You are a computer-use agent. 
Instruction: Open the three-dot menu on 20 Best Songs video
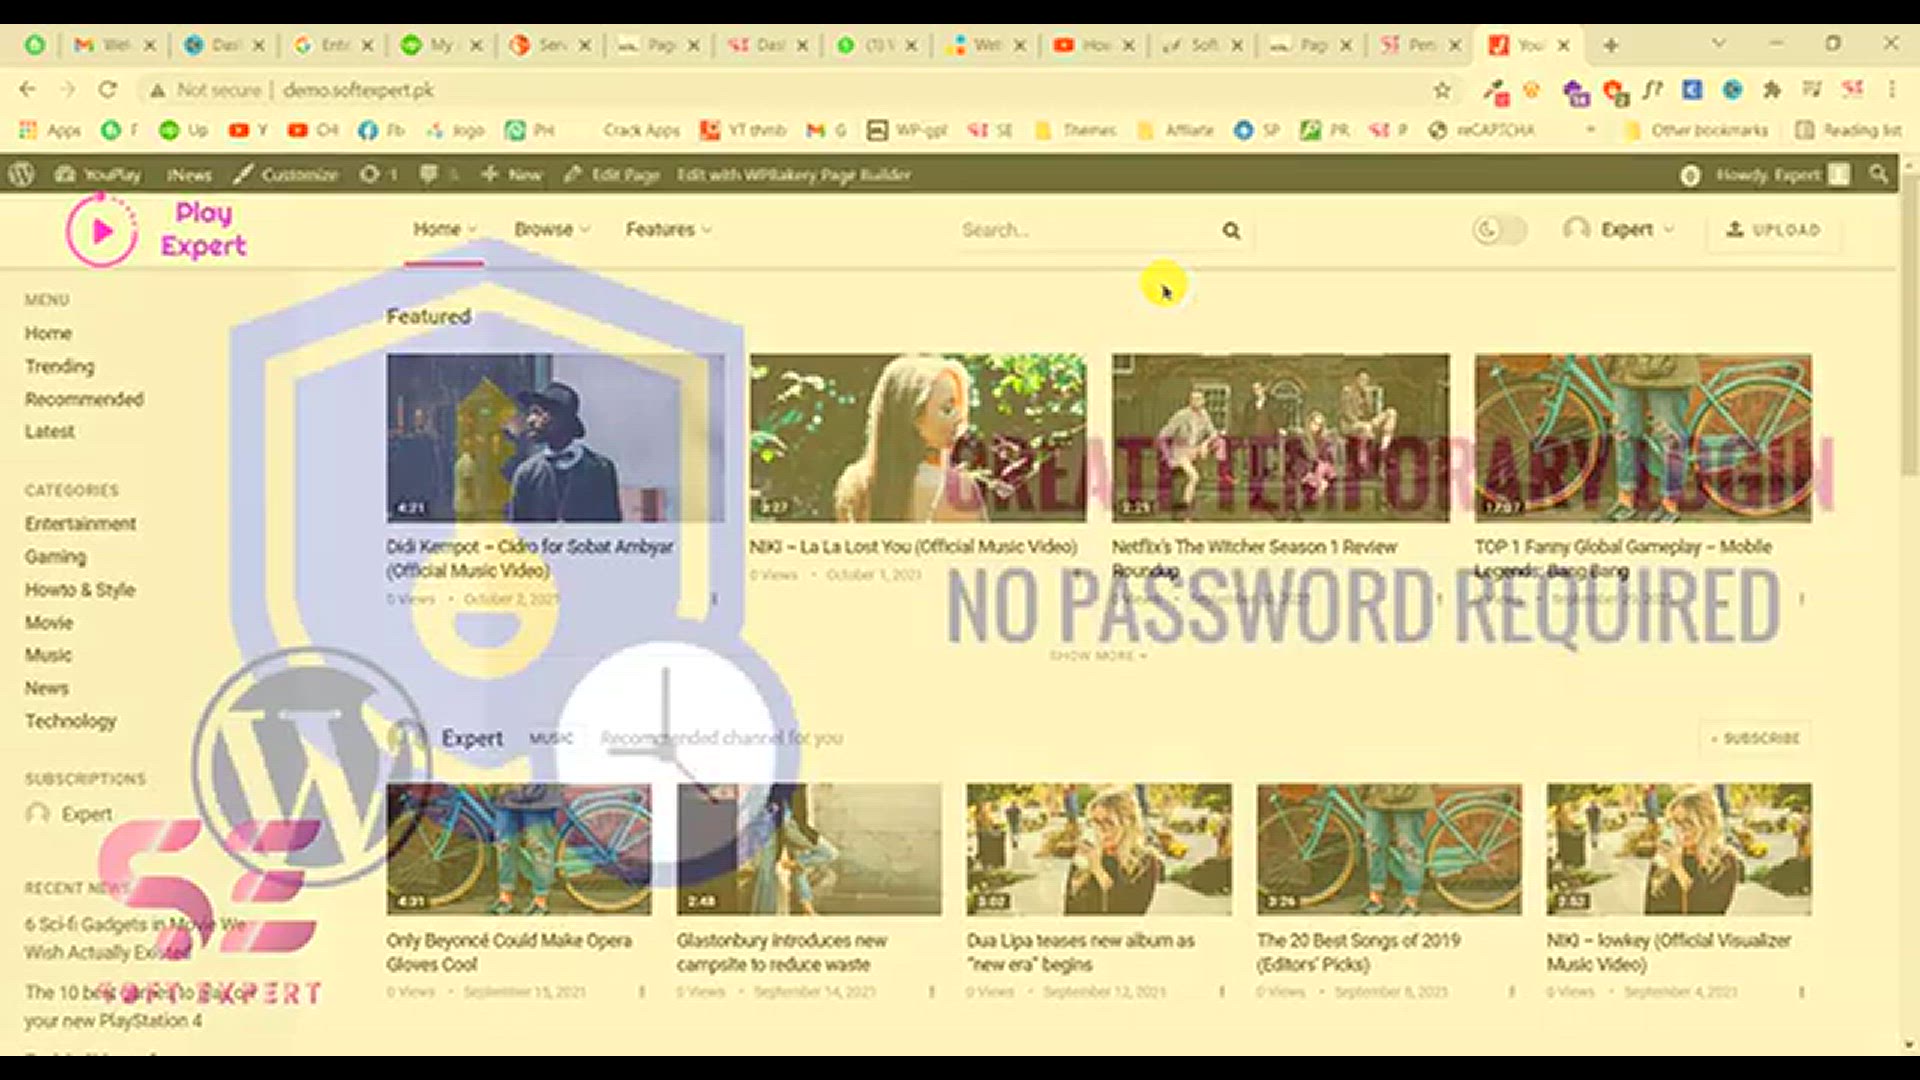point(1512,991)
